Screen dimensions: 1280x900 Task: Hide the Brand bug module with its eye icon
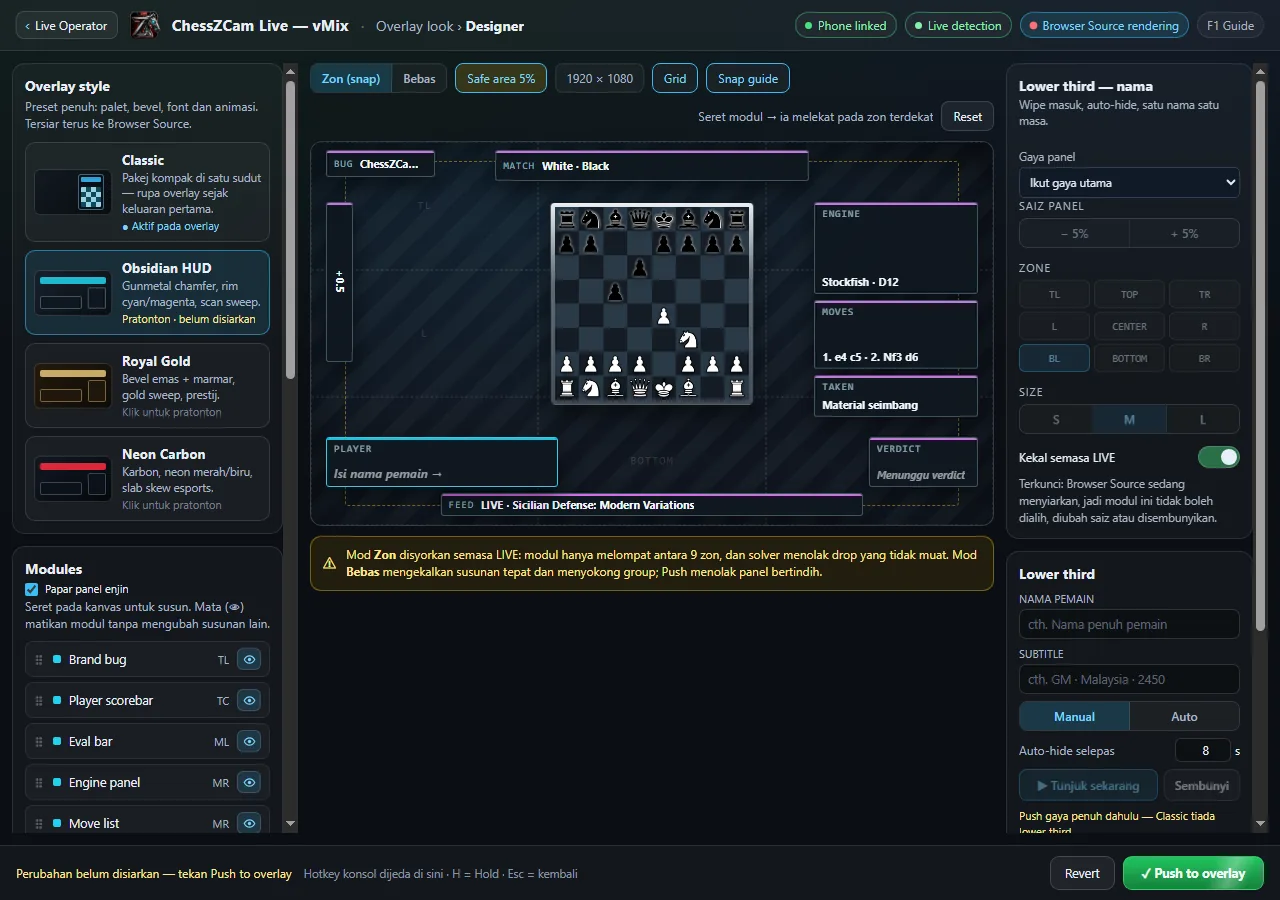(x=249, y=660)
